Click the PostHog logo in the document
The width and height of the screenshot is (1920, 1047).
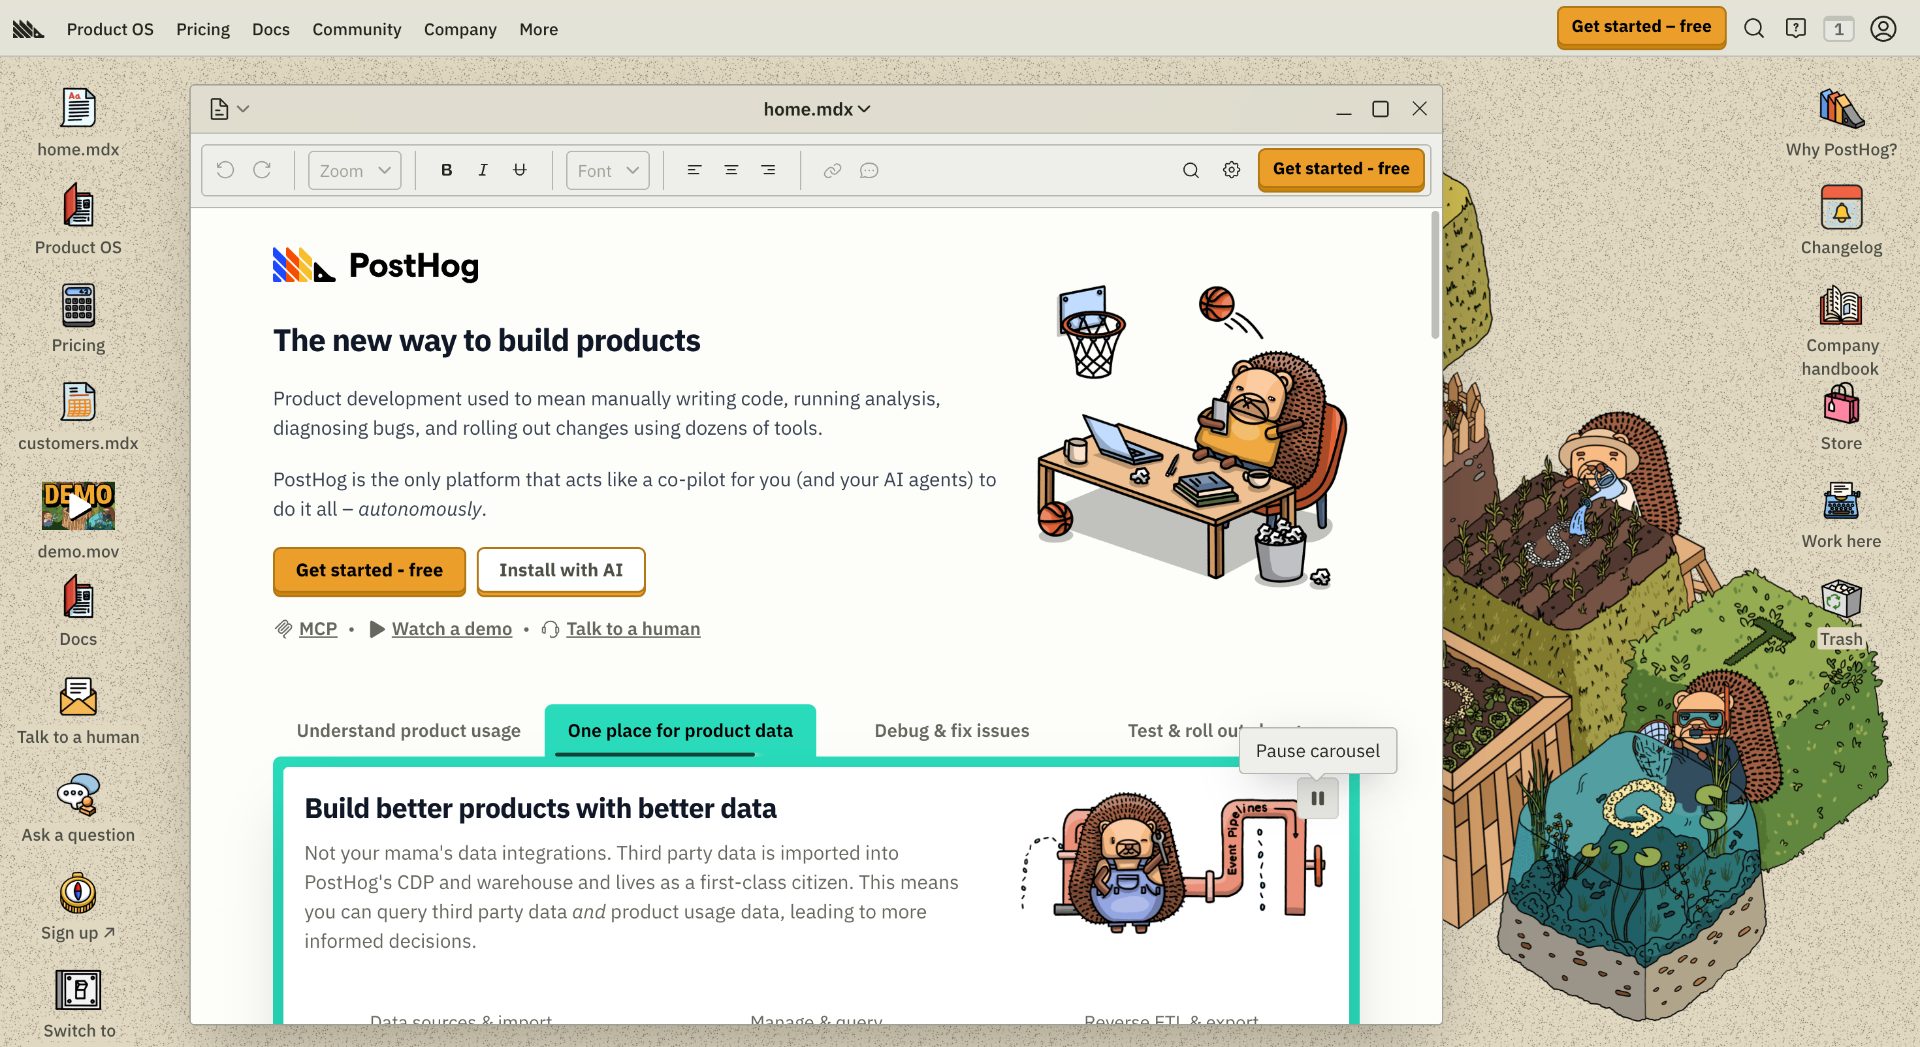point(376,265)
